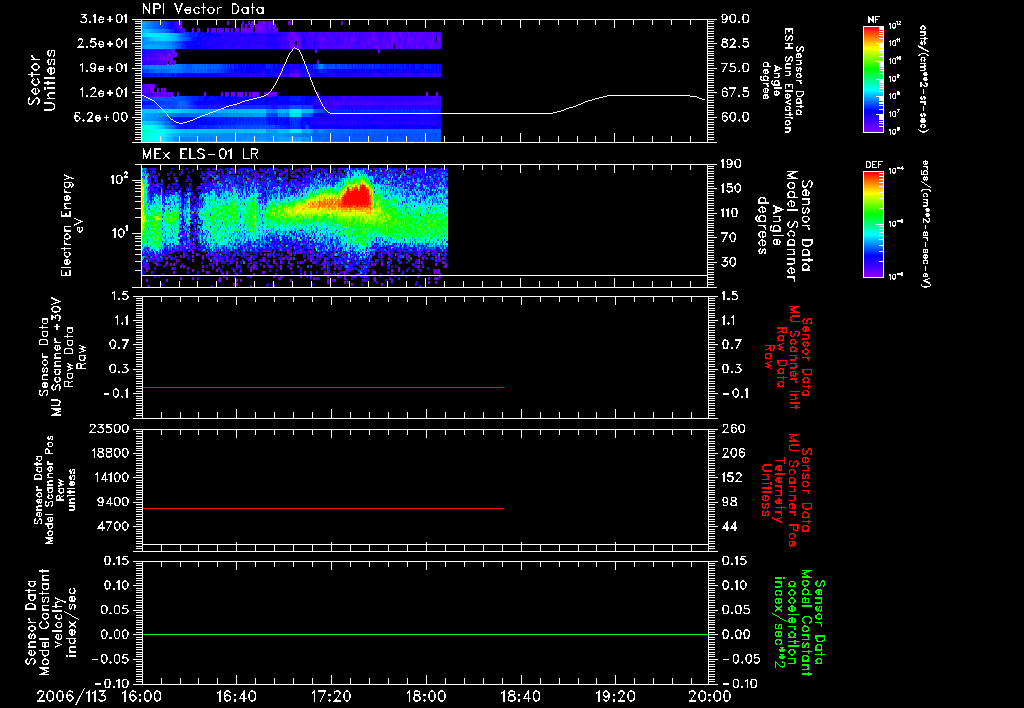This screenshot has height=708, width=1024.
Task: Click the 'ergs/(cm**2-sr-sec-eV)' units label
Action: tap(925, 225)
